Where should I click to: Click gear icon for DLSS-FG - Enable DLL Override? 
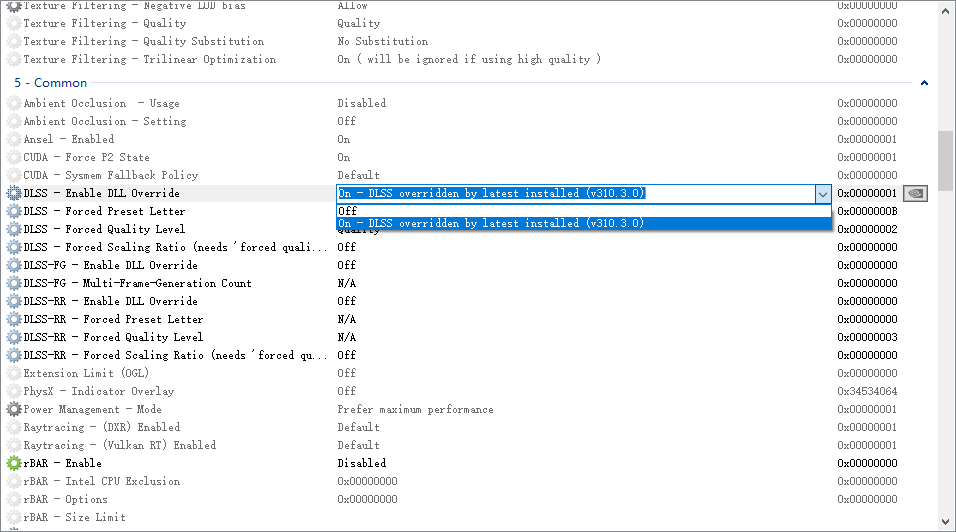point(14,265)
